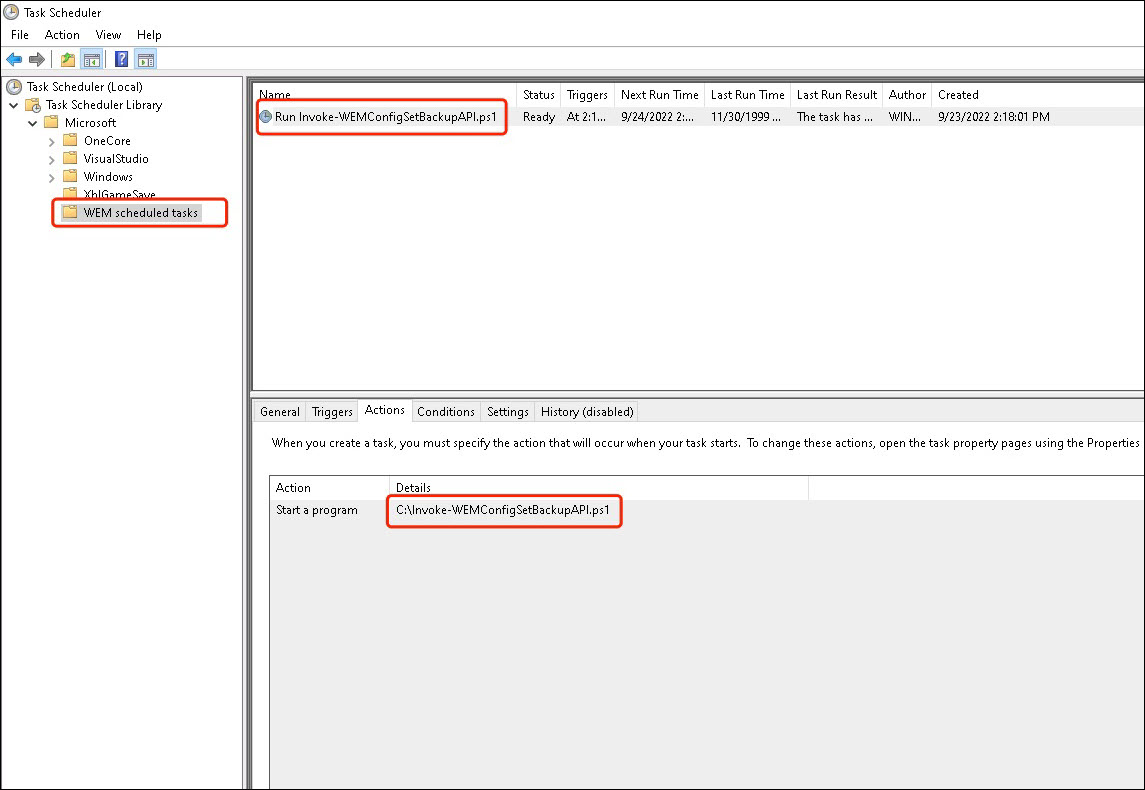Screen dimensions: 1145x790
Task: Click the VisualStudio folder icon
Action: click(x=70, y=158)
